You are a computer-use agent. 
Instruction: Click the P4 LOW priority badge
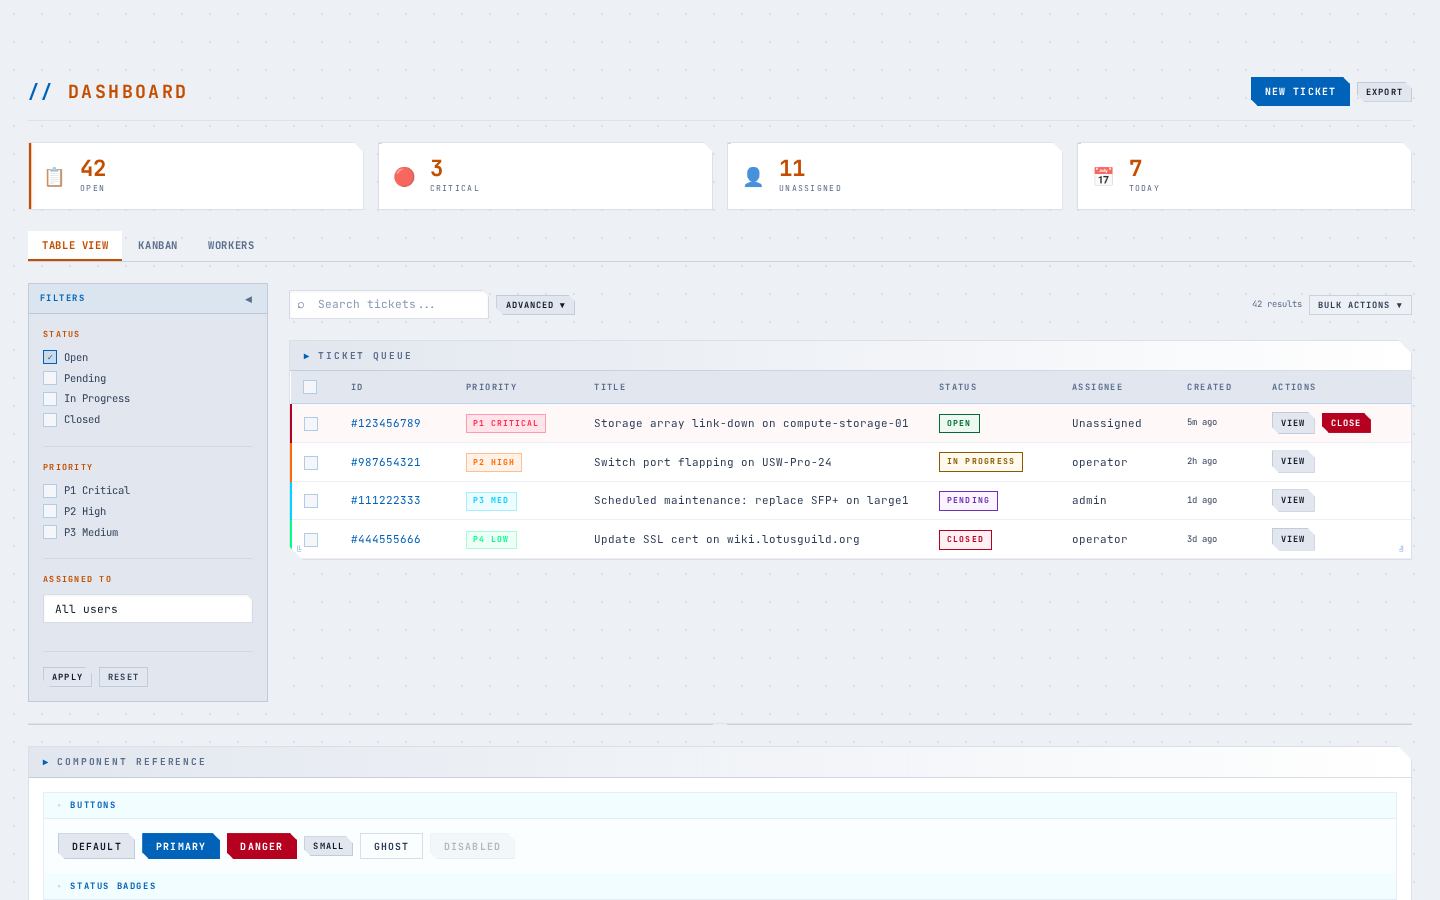coord(491,540)
